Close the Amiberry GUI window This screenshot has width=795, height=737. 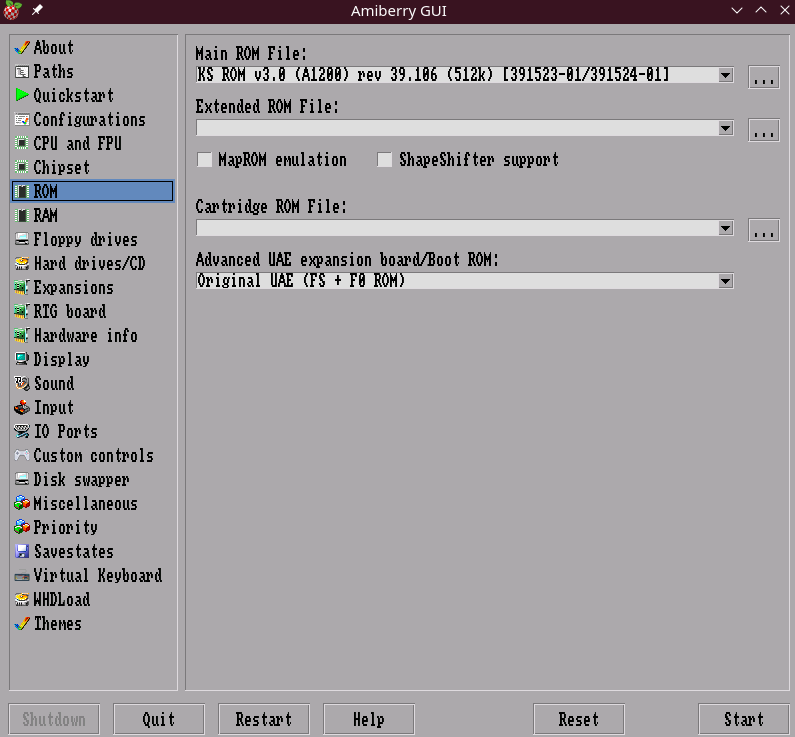click(785, 10)
